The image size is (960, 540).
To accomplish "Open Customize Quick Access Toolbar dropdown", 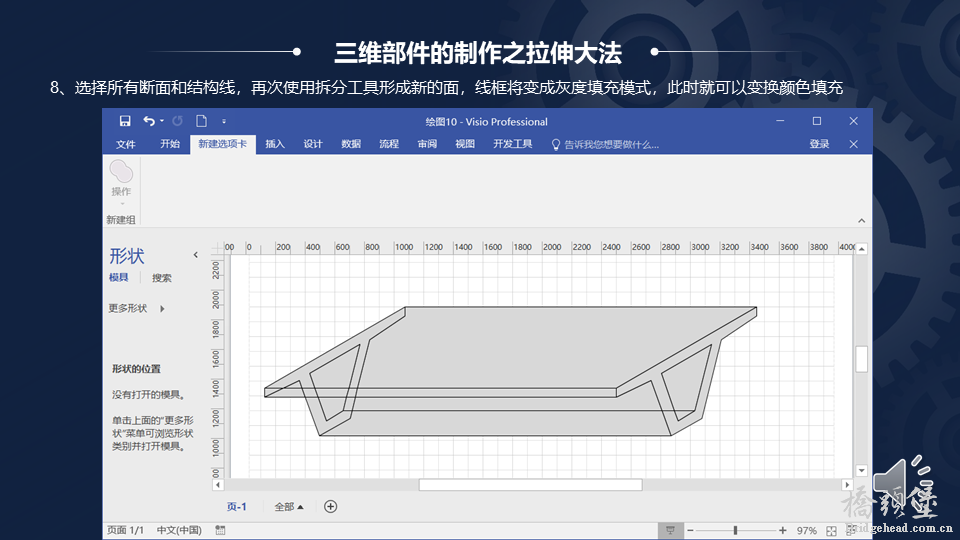I will 223,121.
